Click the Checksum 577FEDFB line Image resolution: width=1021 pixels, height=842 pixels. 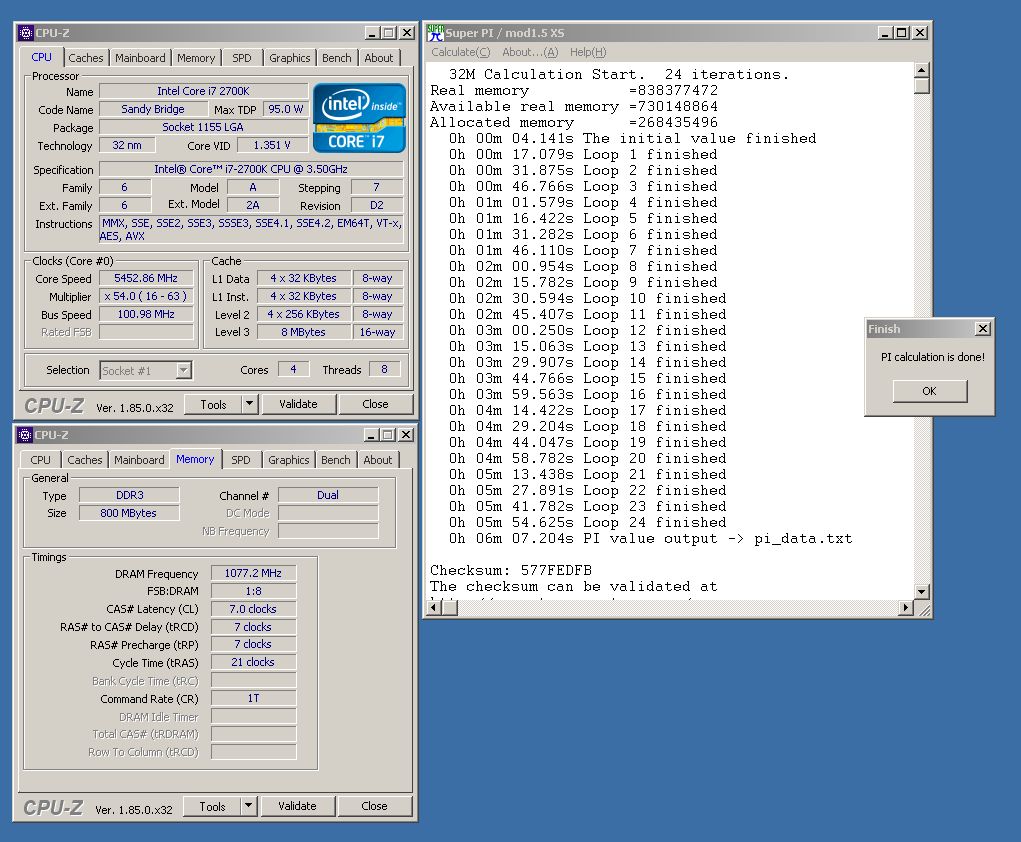coord(510,570)
